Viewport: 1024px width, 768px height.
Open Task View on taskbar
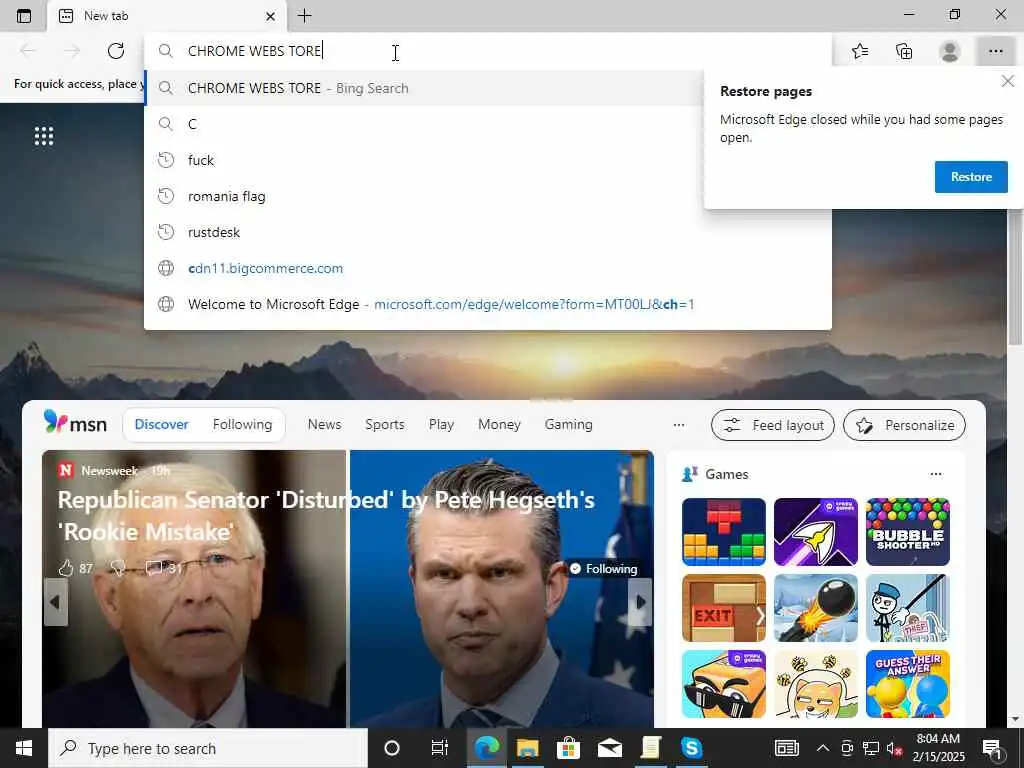click(x=440, y=748)
